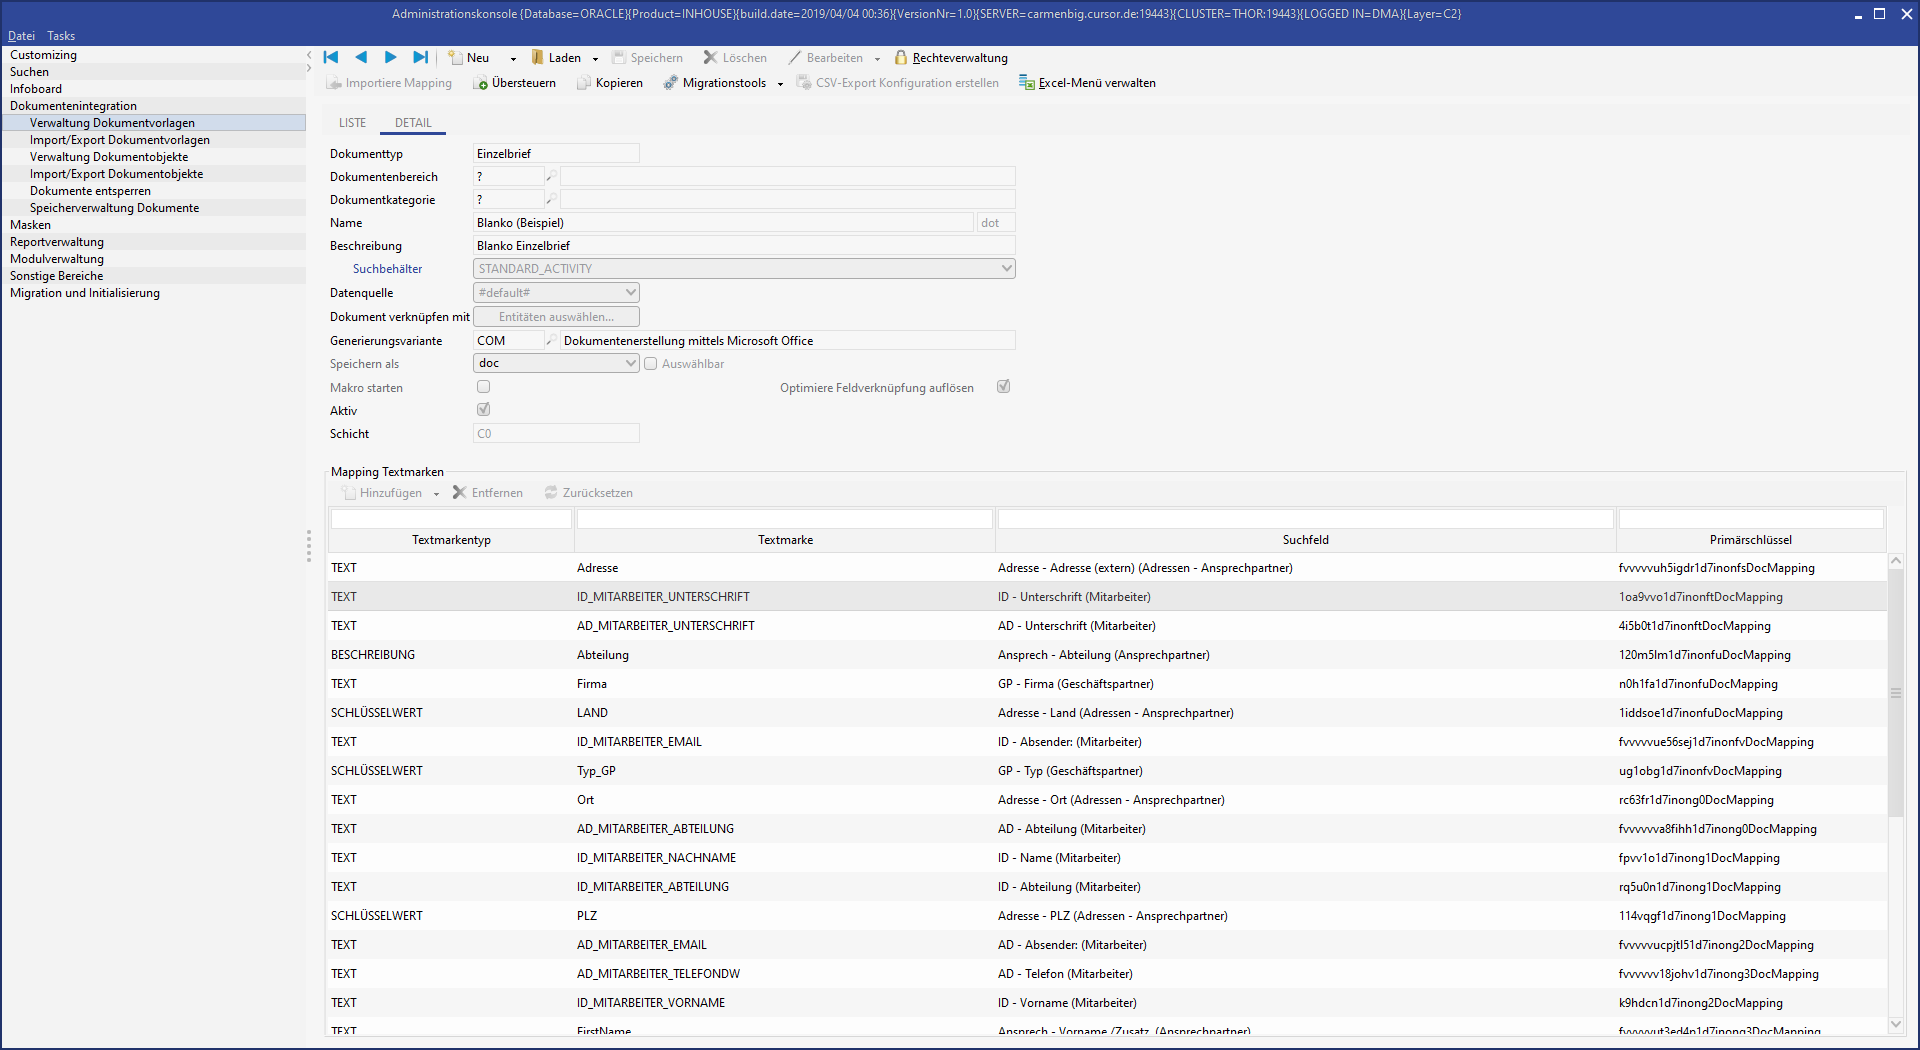Jump to last record navigation arrow

(x=420, y=58)
